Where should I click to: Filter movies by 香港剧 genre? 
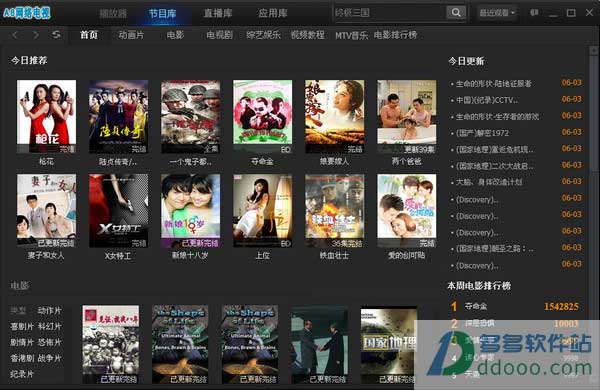(x=22, y=358)
